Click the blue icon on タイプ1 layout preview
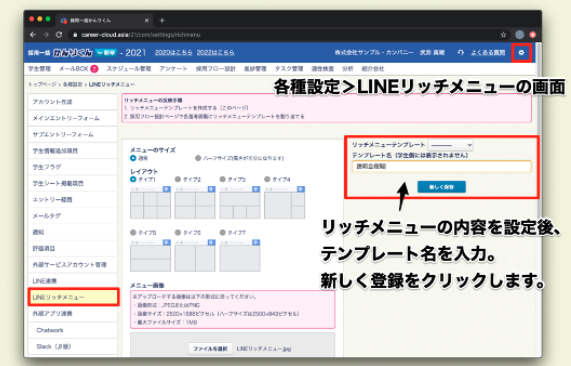Screen dimensions: 571x366 coord(166,189)
